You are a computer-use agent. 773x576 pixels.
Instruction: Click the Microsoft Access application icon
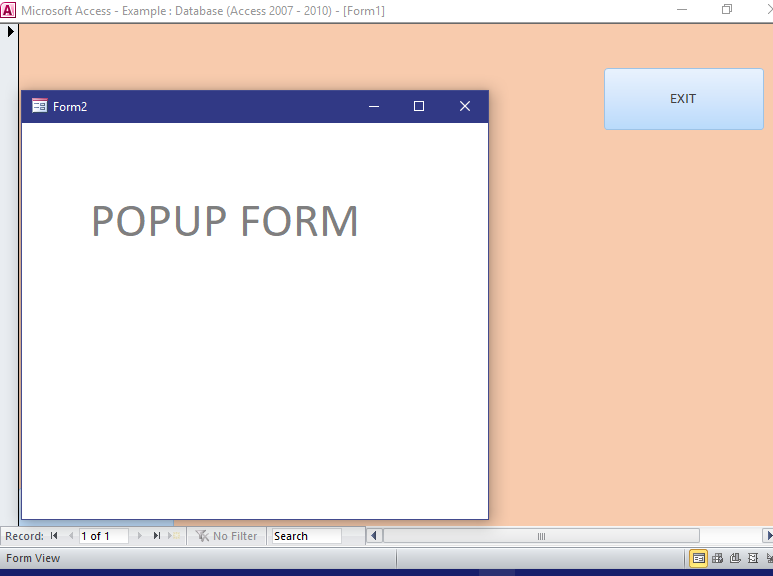tap(8, 10)
